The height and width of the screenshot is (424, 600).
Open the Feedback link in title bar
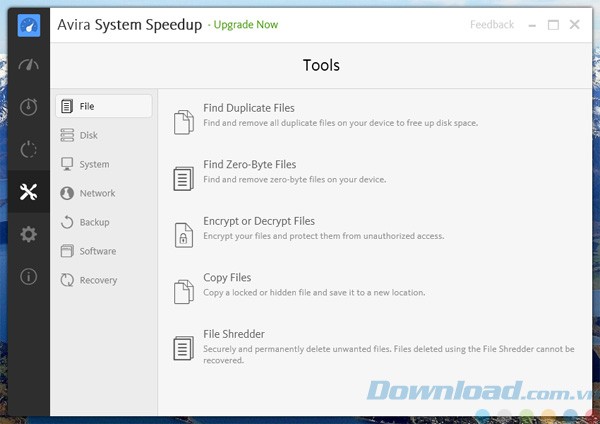coord(492,25)
